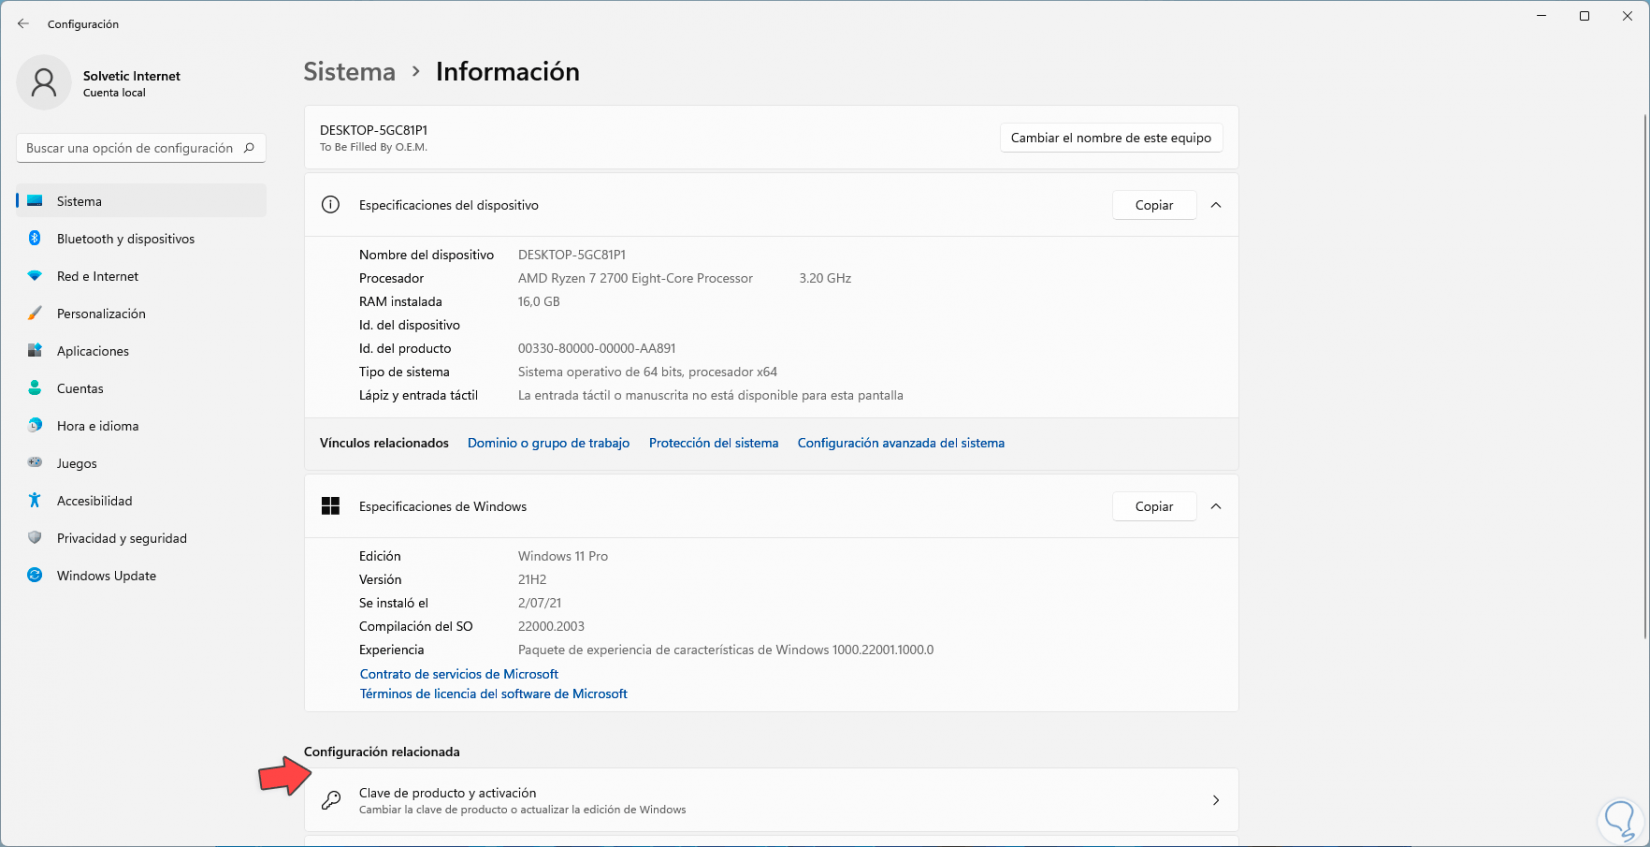The height and width of the screenshot is (847, 1650).
Task: Click the back arrow in title bar
Action: pyautogui.click(x=23, y=24)
